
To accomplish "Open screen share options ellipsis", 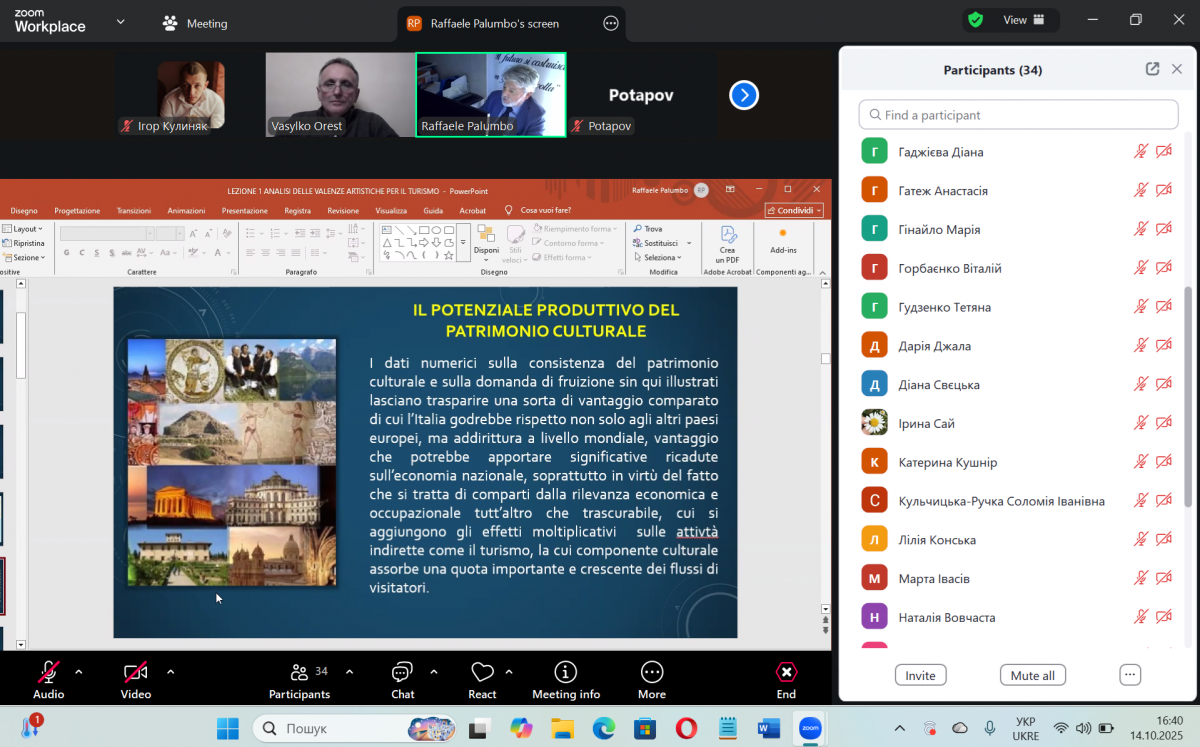I will (x=611, y=23).
